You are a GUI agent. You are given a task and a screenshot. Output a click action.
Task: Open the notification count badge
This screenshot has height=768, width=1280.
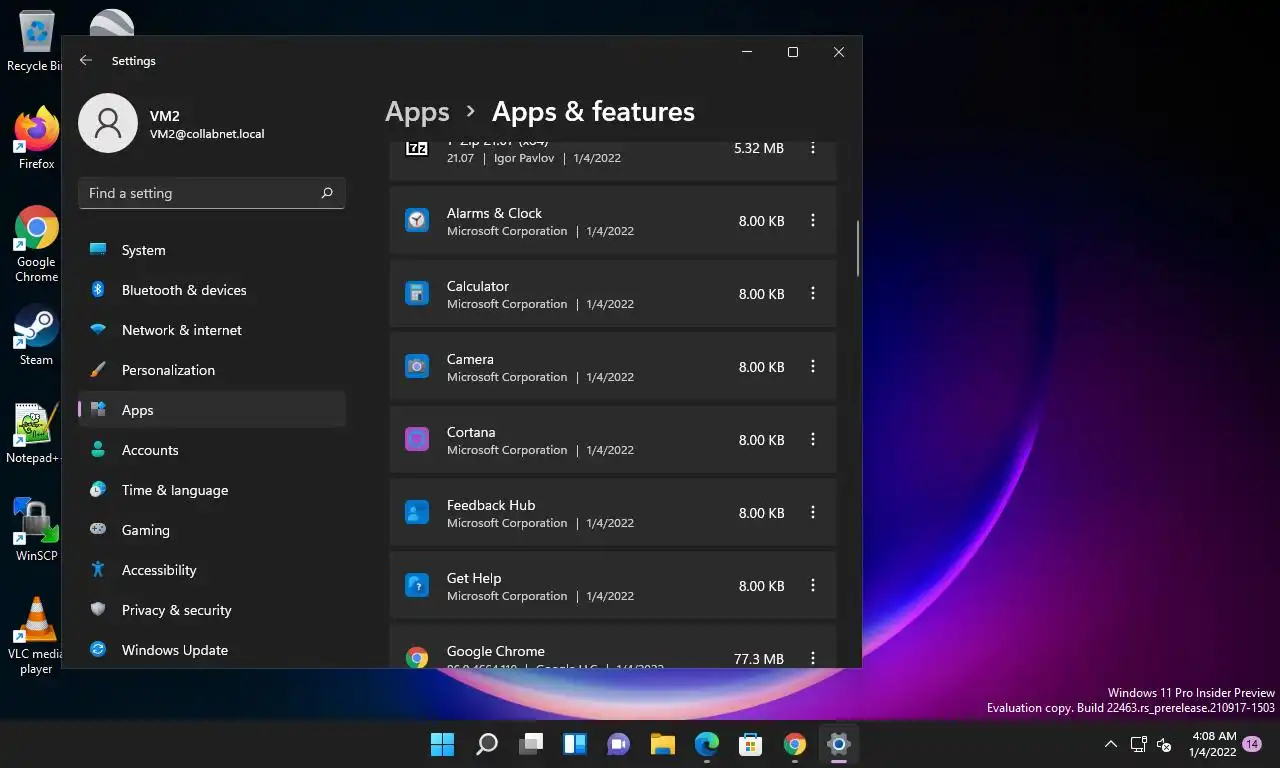pyautogui.click(x=1252, y=744)
